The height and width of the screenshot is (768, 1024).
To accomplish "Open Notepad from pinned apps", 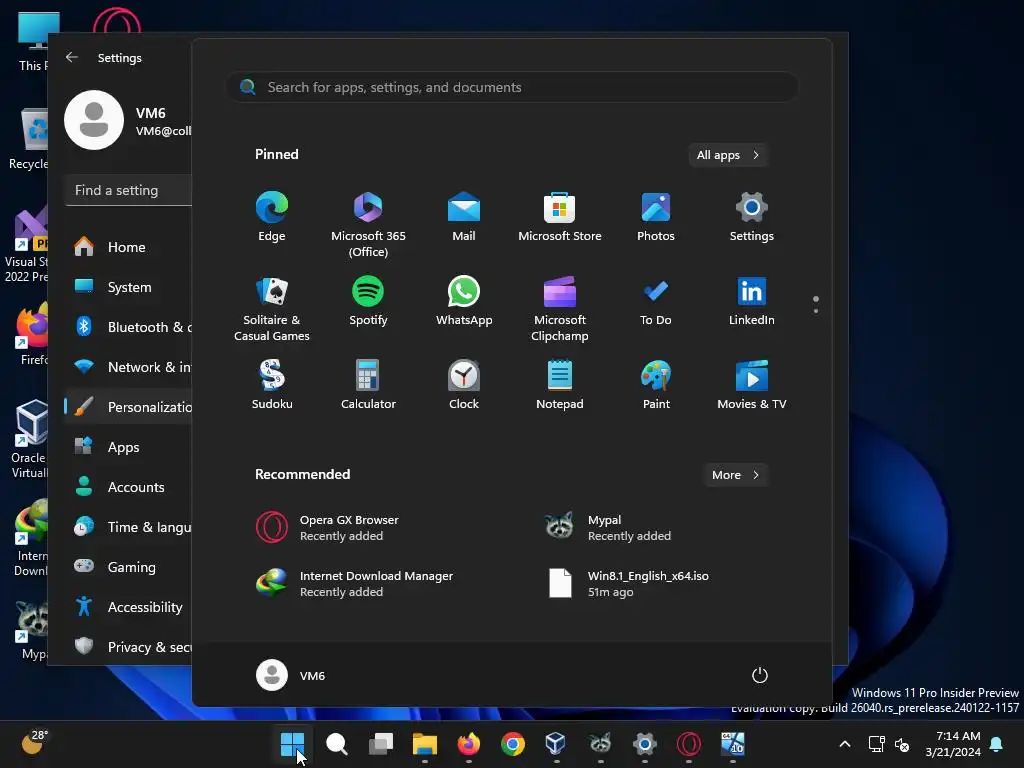I will 560,385.
